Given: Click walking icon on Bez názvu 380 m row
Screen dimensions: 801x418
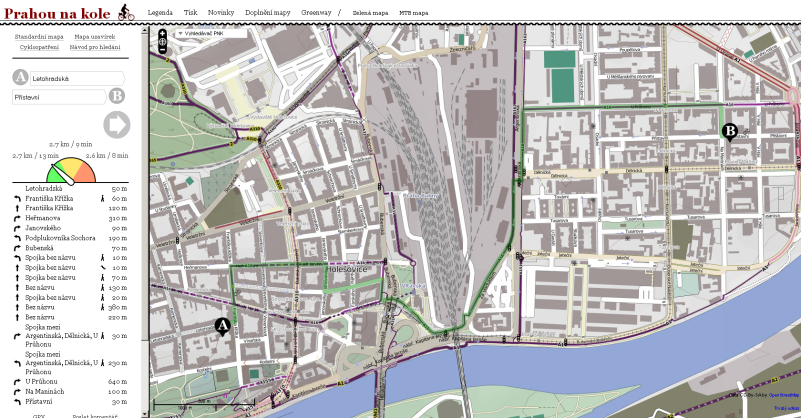Looking at the screenshot, I should (103, 308).
